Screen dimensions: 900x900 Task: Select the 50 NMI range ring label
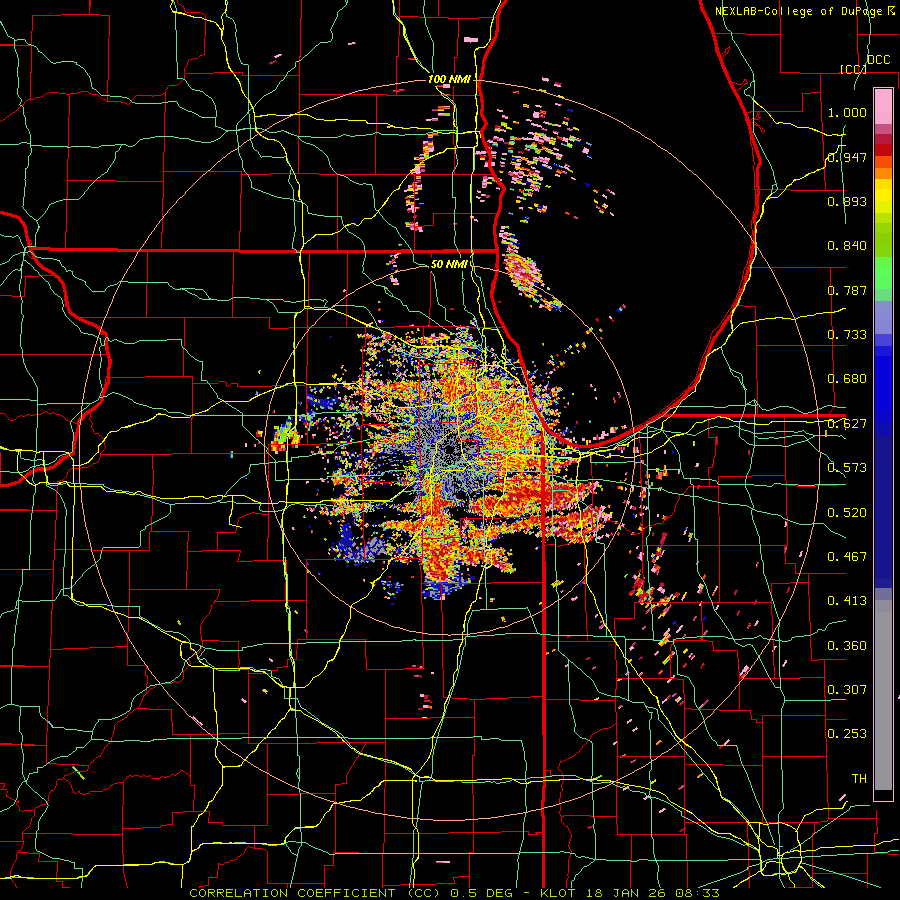(449, 264)
